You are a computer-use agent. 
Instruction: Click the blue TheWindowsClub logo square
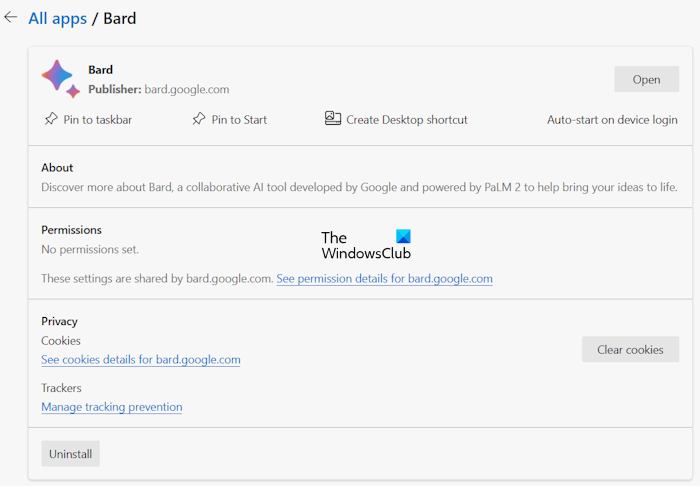point(403,237)
